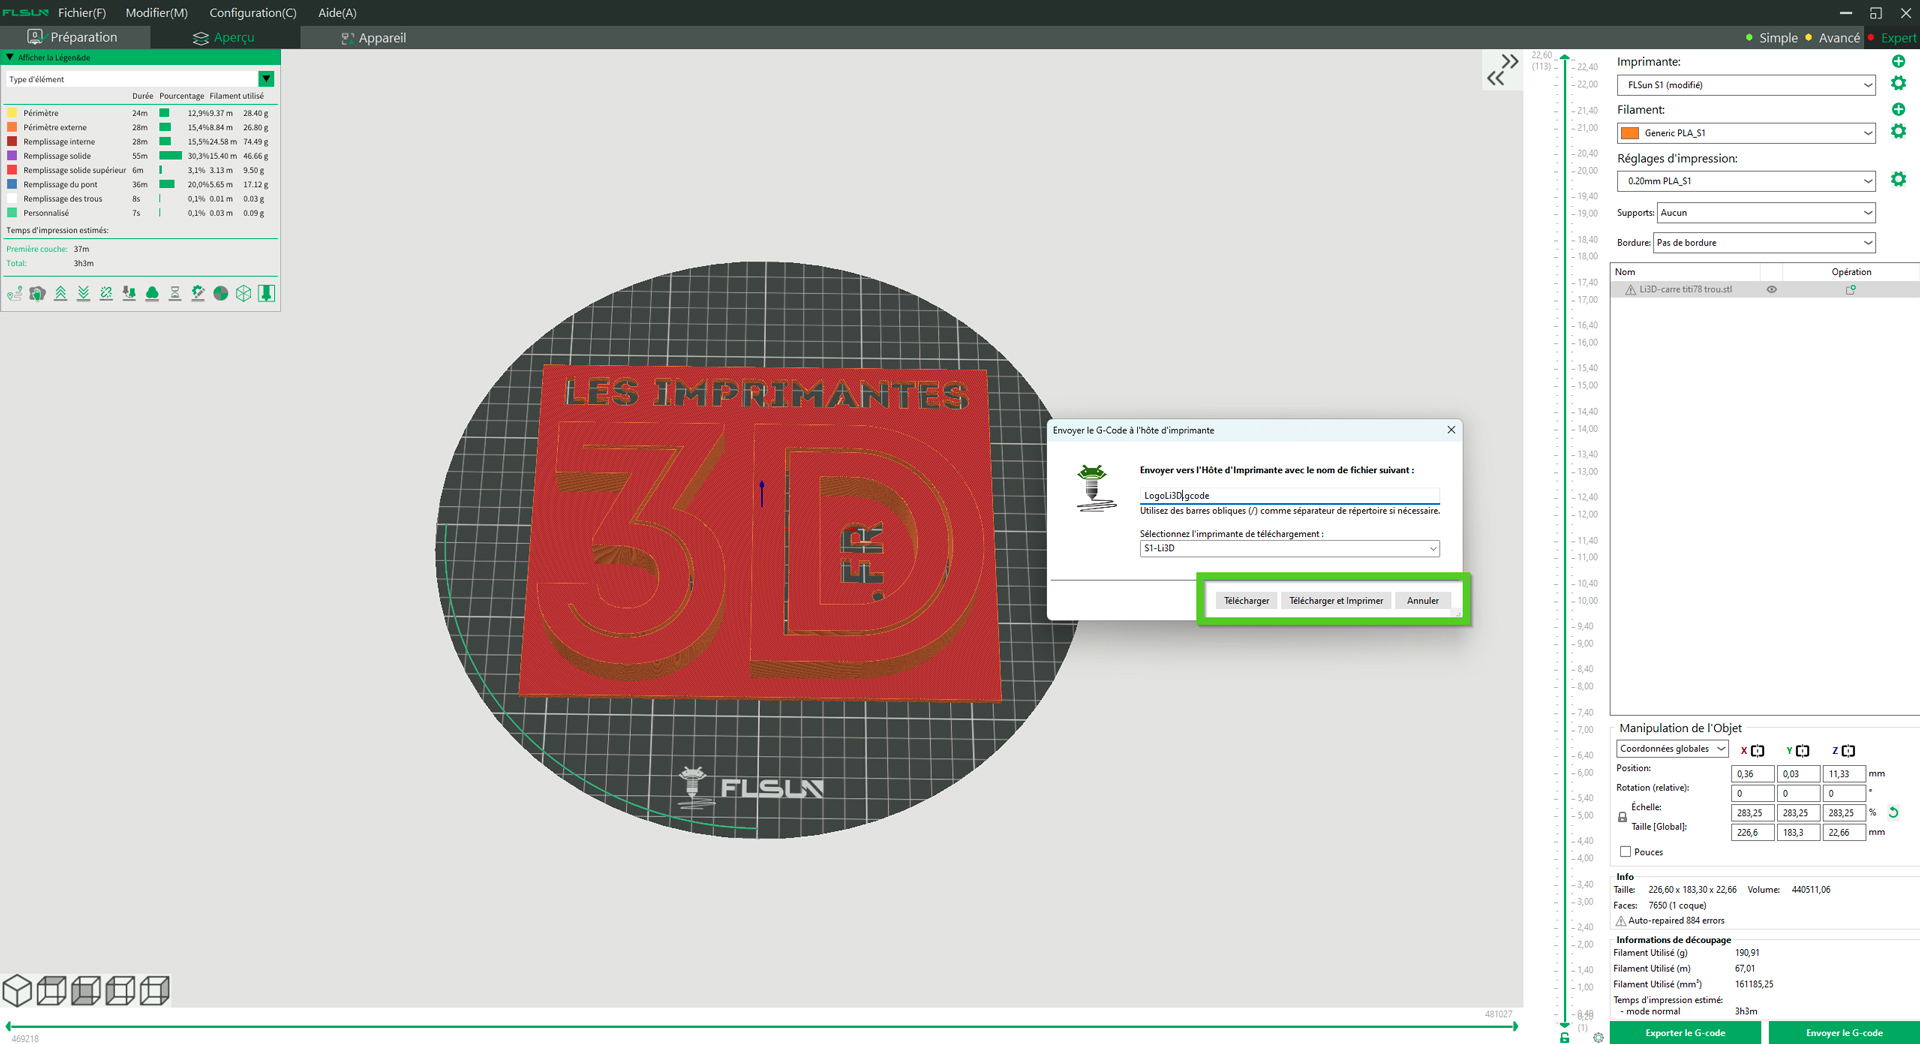Image resolution: width=1920 pixels, height=1044 pixels.
Task: Open the Type d'élément dropdown
Action: pos(140,79)
